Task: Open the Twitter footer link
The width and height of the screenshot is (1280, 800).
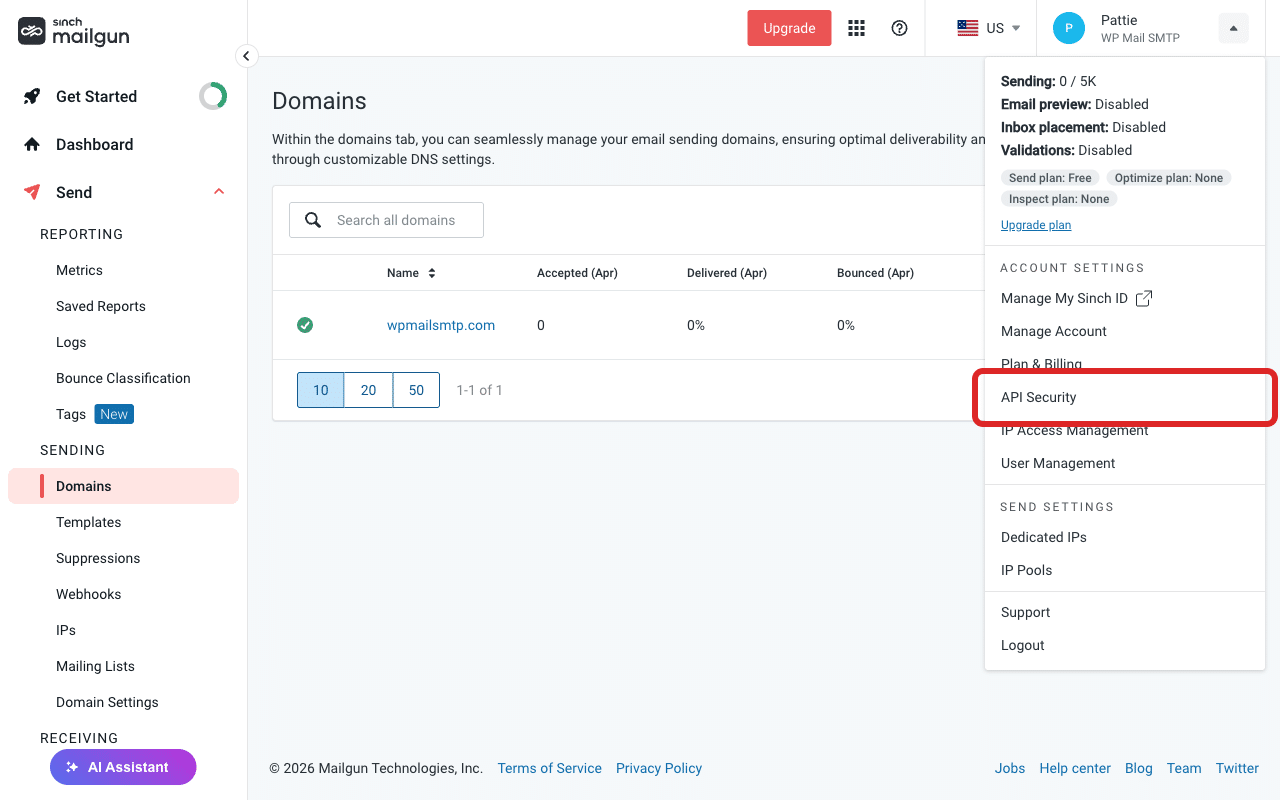Action: pos(1237,768)
